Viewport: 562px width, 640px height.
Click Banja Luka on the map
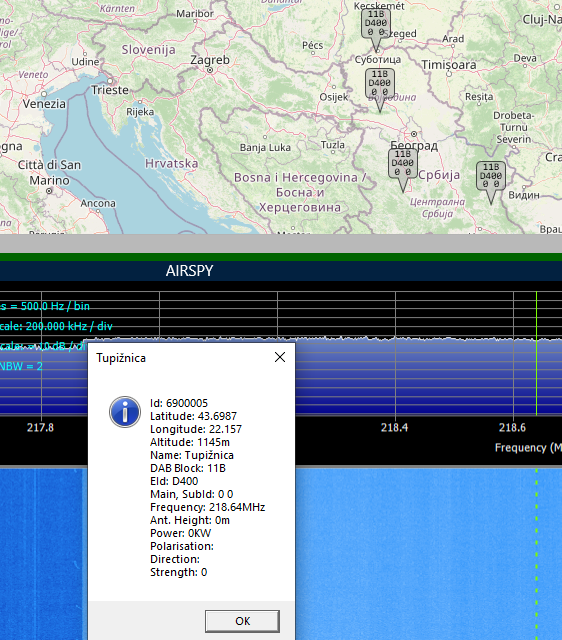[265, 147]
